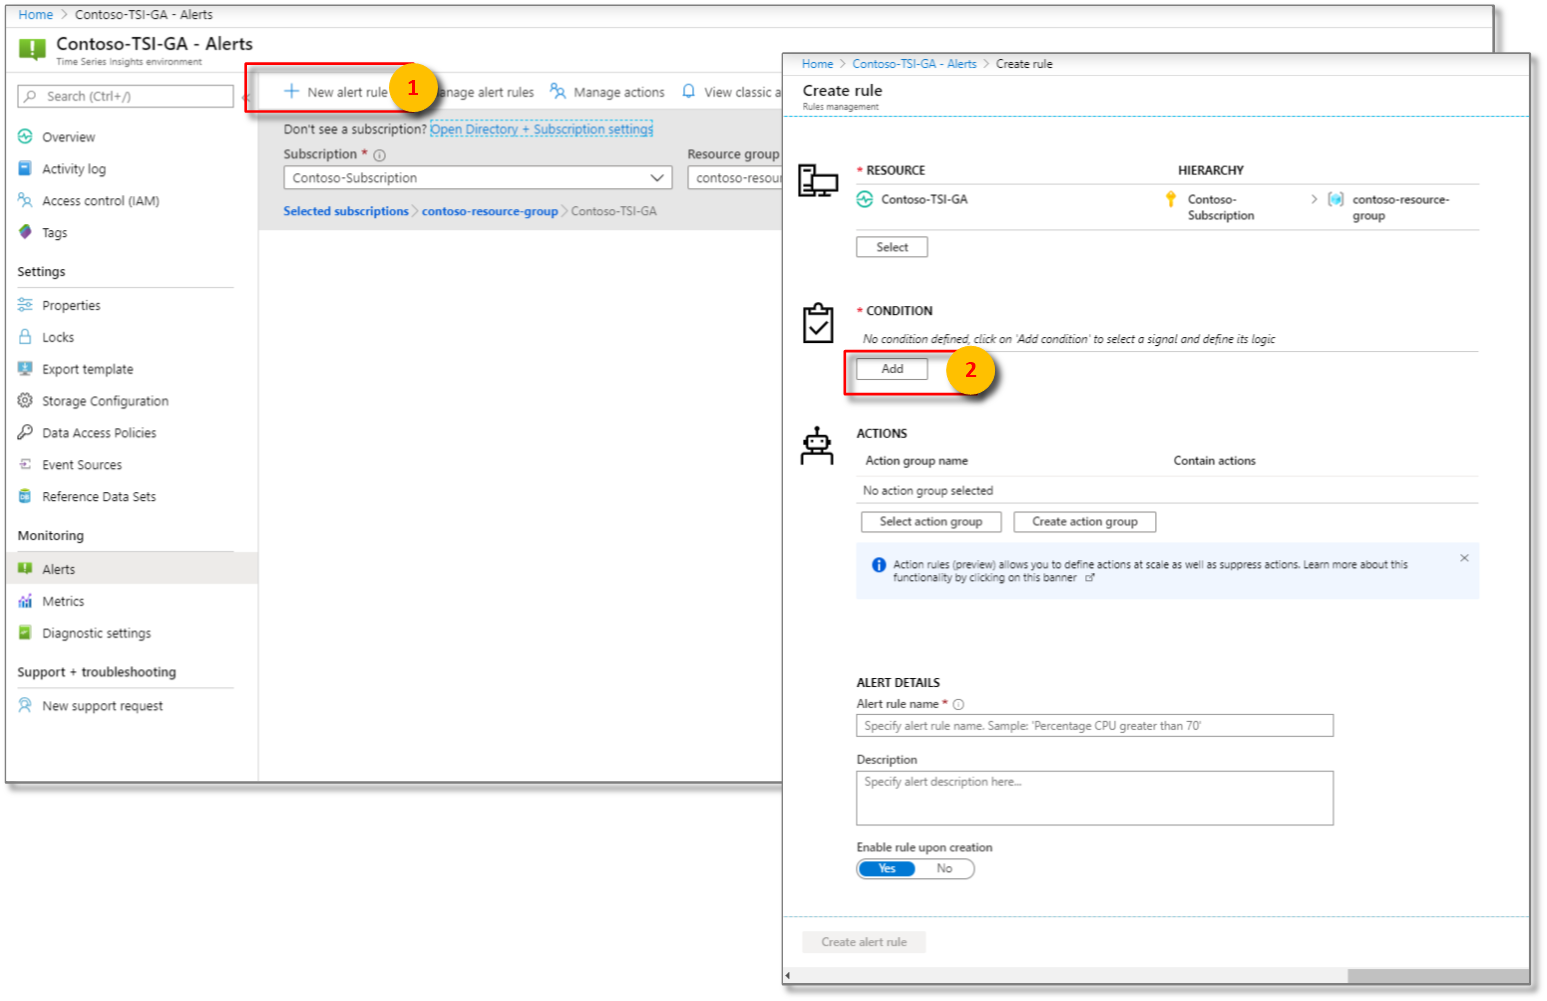
Task: Click Home breadcrumb in Create rule panel
Action: coord(817,64)
